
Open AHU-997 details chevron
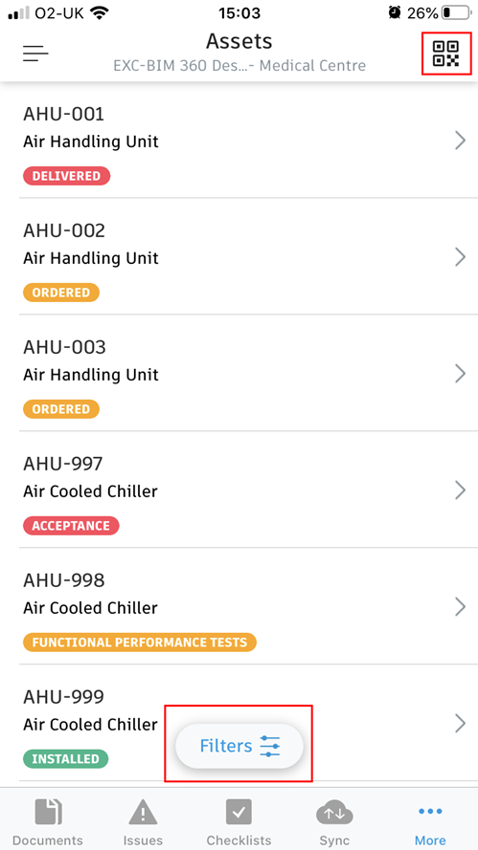click(x=460, y=490)
